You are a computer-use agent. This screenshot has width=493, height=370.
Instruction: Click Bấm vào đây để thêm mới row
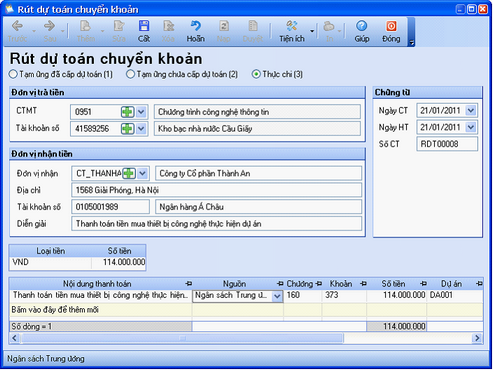pos(246,310)
